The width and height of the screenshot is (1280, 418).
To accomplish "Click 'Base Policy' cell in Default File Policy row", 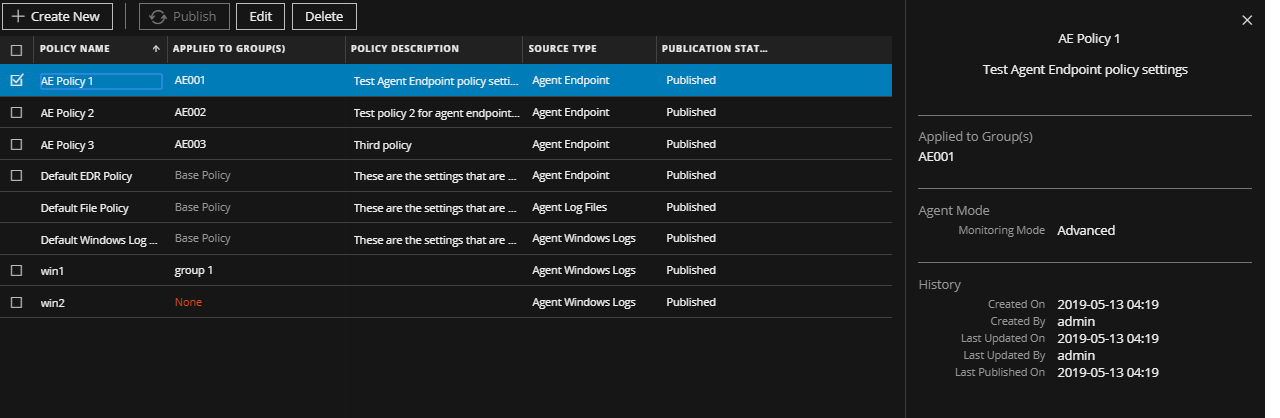I will click(x=202, y=207).
